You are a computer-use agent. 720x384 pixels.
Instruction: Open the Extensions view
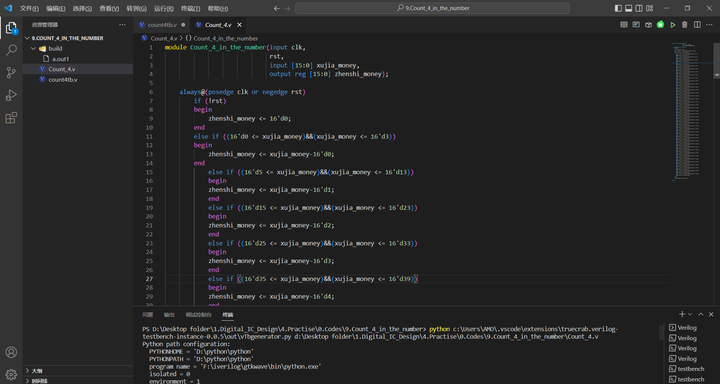click(x=11, y=118)
